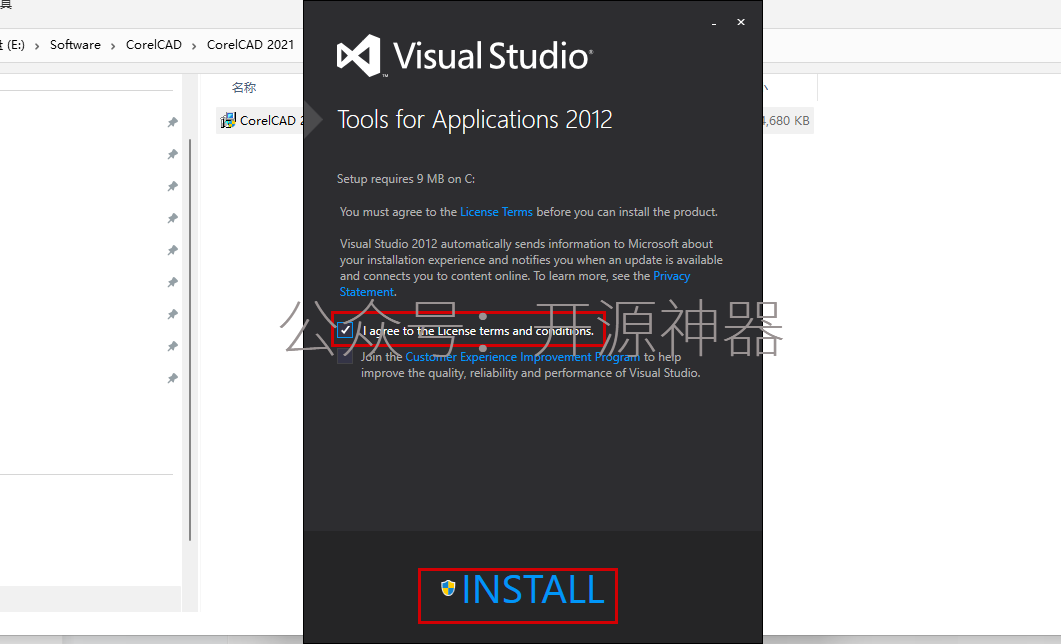The image size is (1061, 644).
Task: Go to CorelCAD folder in breadcrumb
Action: tap(154, 45)
